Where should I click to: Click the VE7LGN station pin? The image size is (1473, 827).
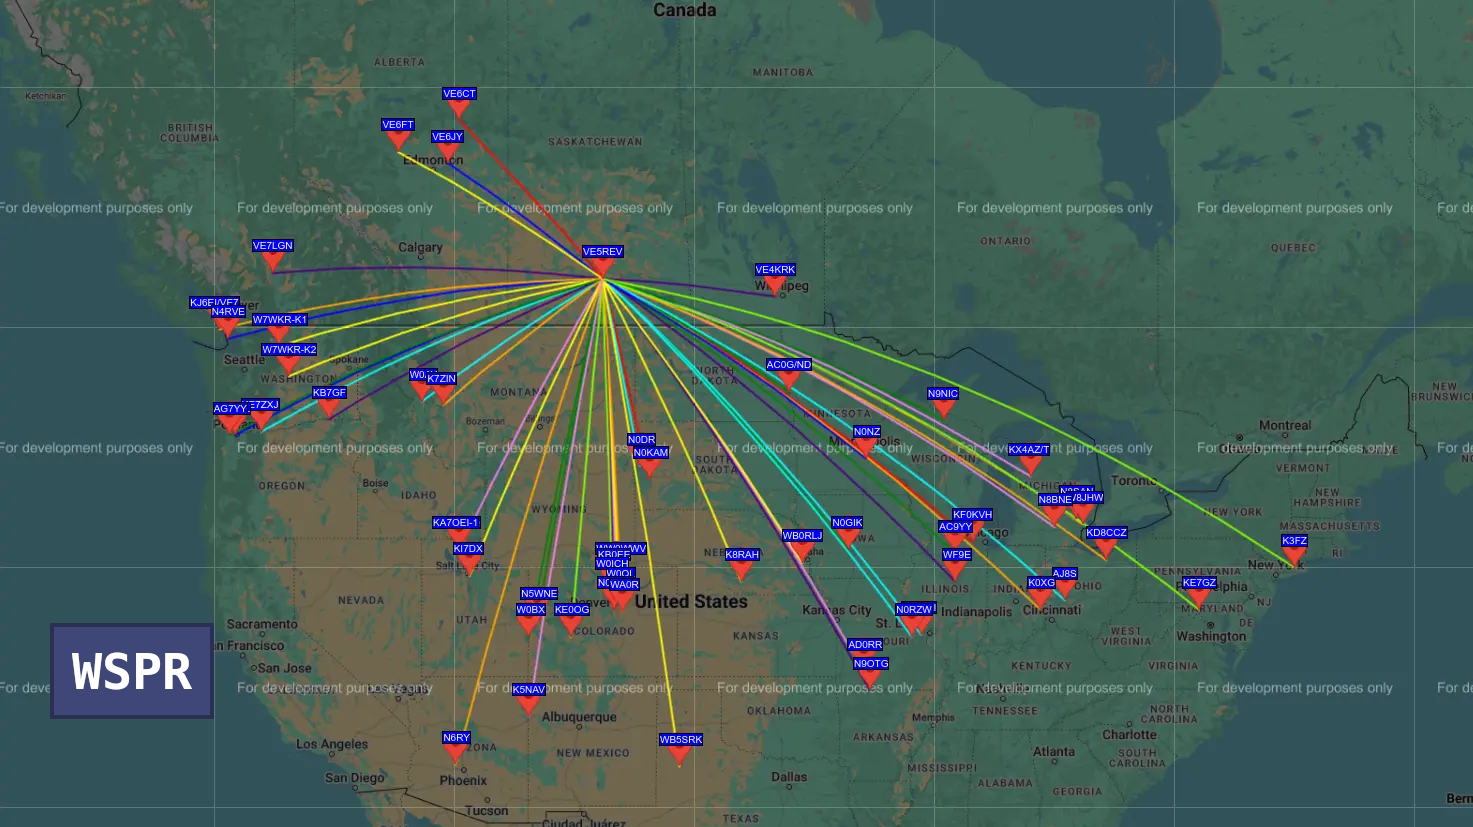point(272,261)
